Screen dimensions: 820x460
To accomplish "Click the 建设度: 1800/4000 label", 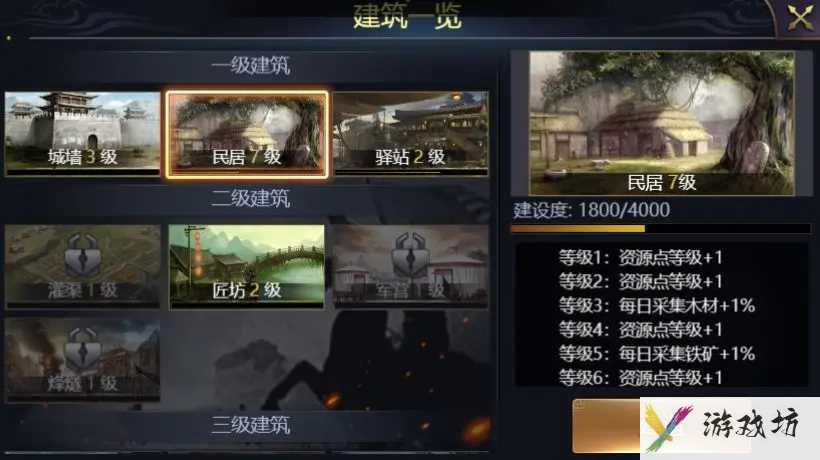I will coord(591,210).
